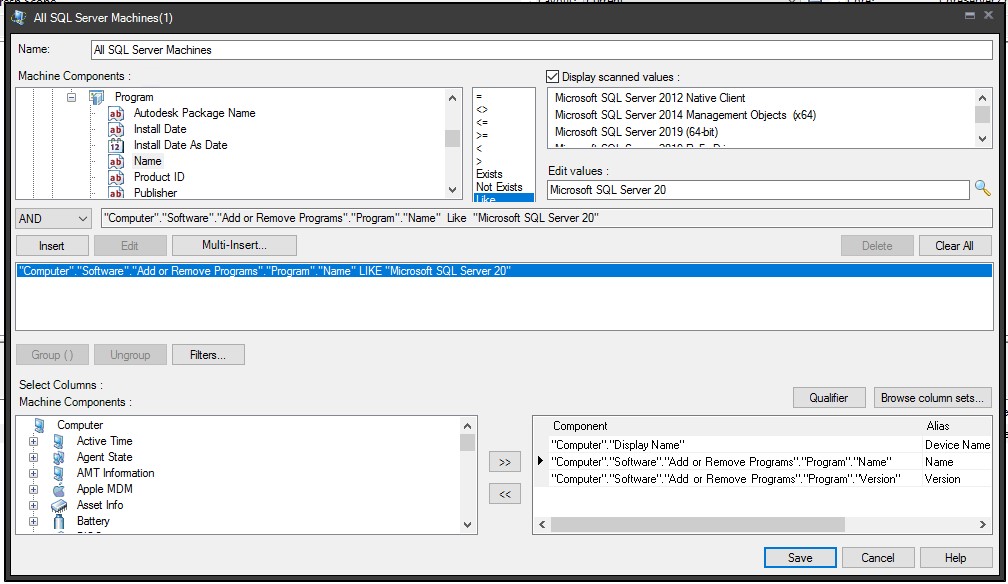Select the Computer icon in the columns tree

(38, 424)
